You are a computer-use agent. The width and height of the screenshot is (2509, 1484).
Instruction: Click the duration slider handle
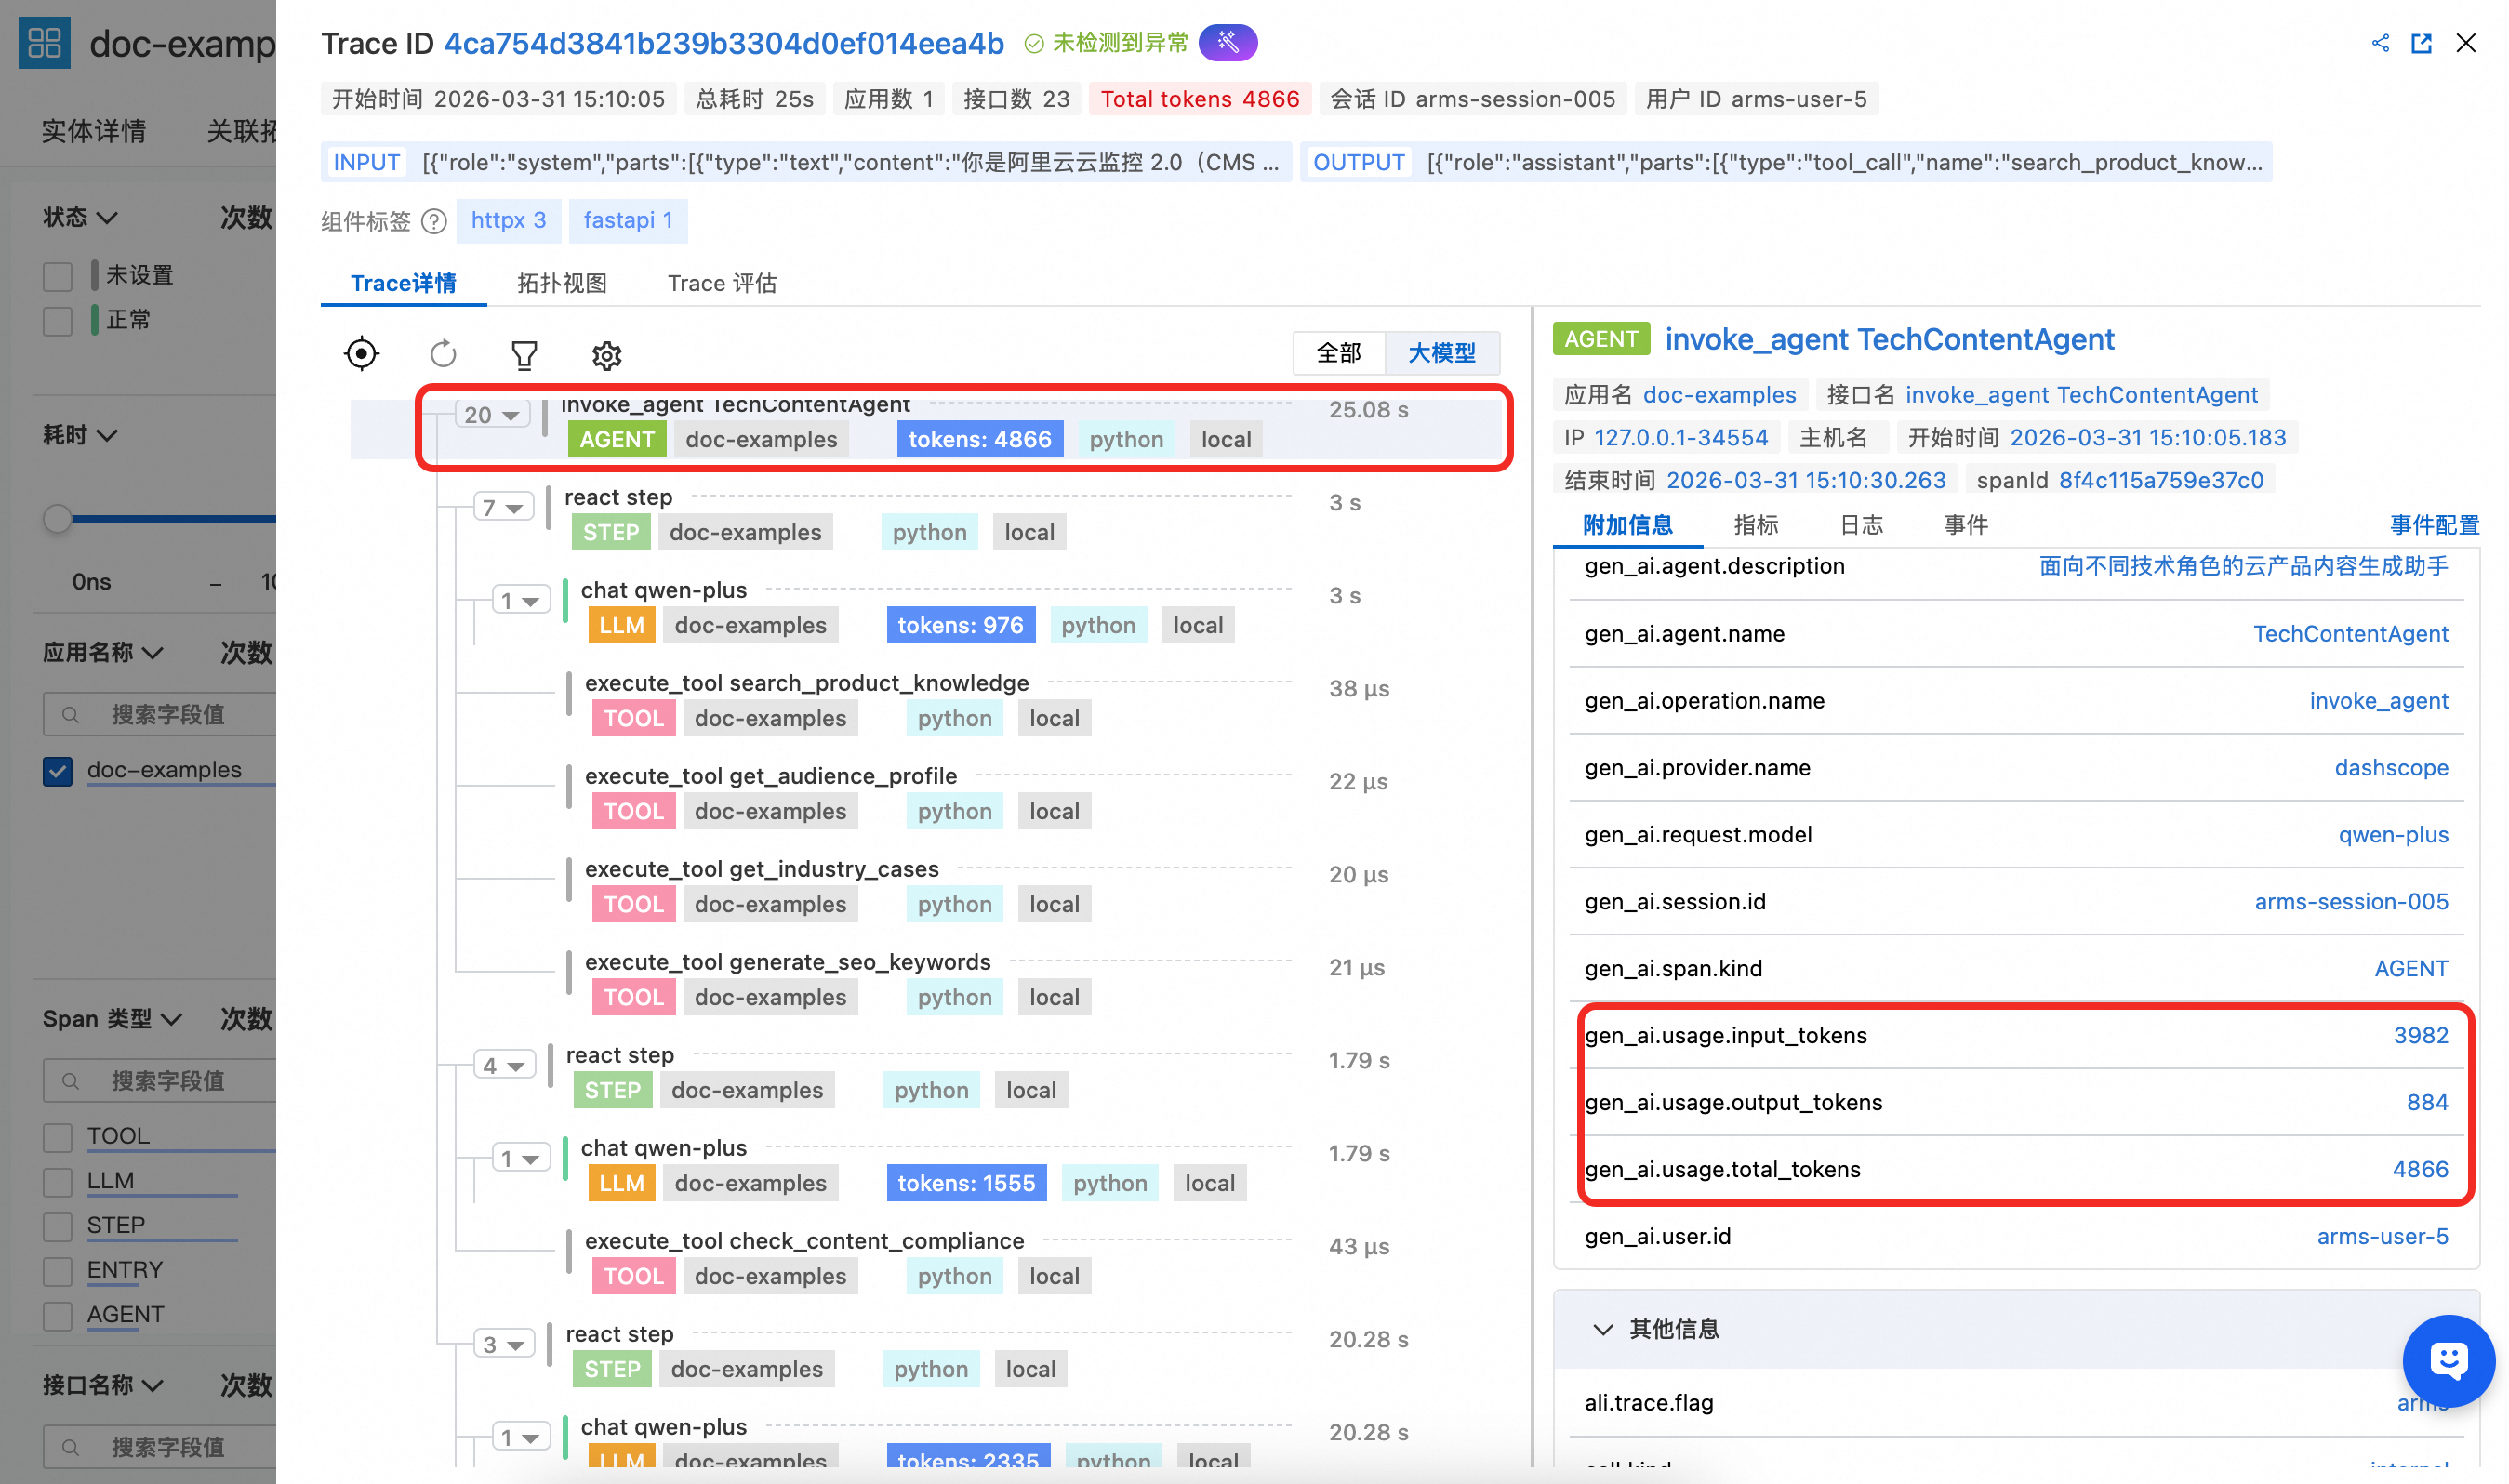58,518
